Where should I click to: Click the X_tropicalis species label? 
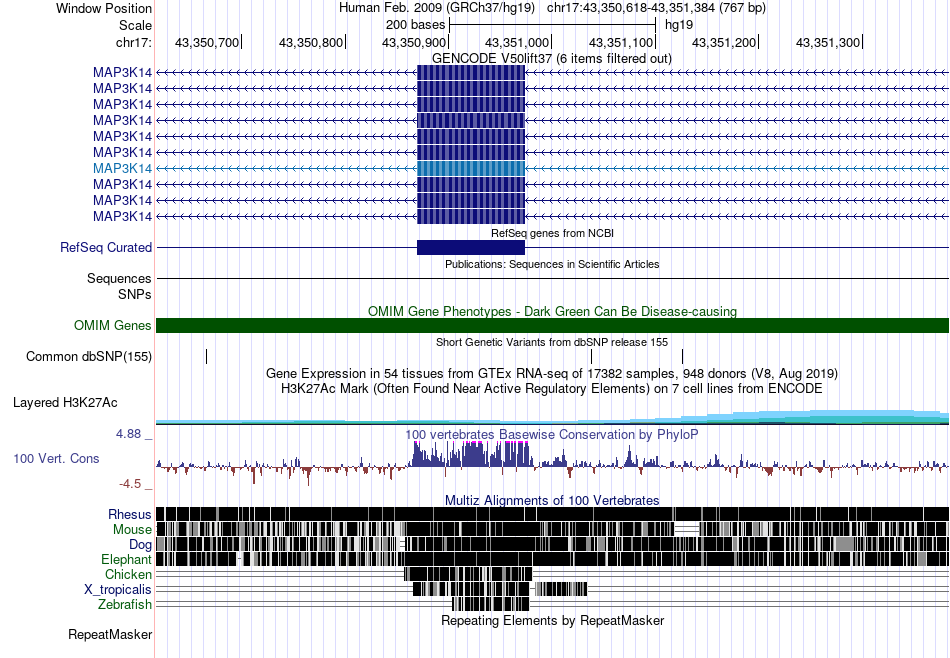[118, 590]
